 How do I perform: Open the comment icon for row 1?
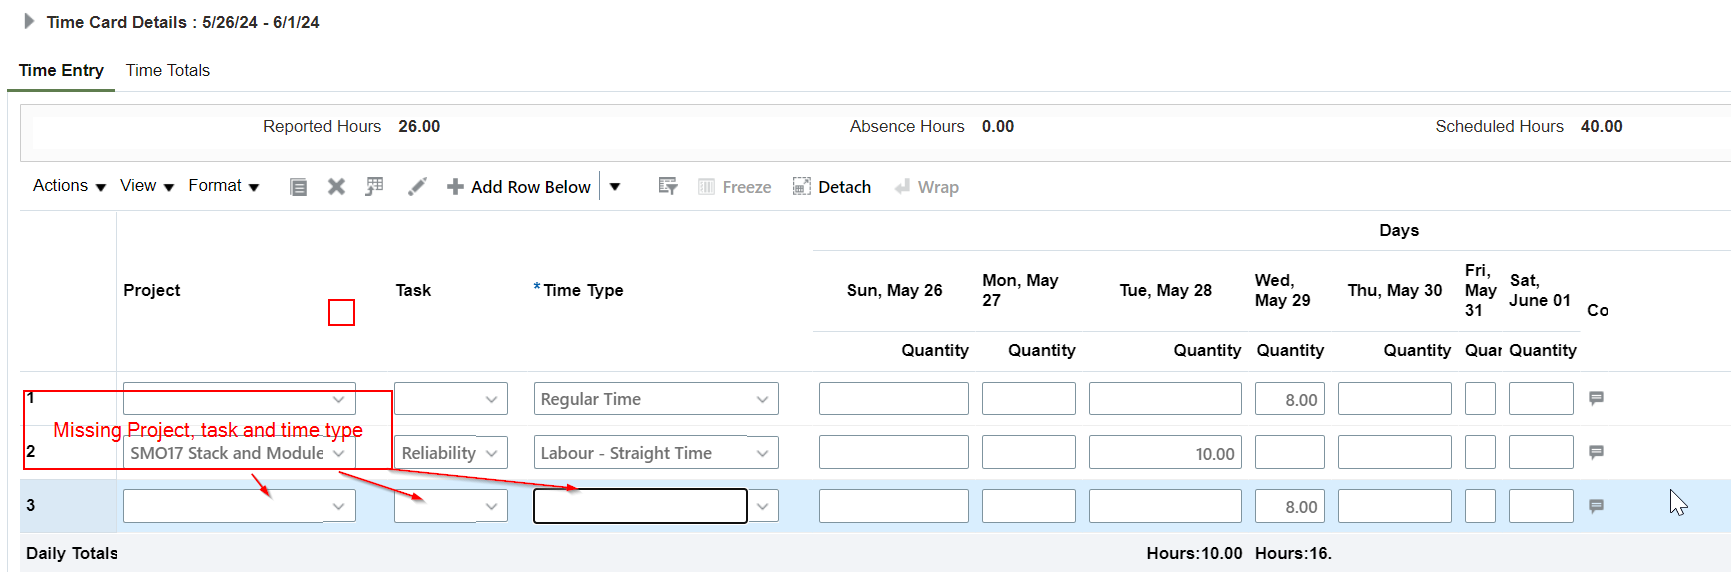click(x=1596, y=398)
